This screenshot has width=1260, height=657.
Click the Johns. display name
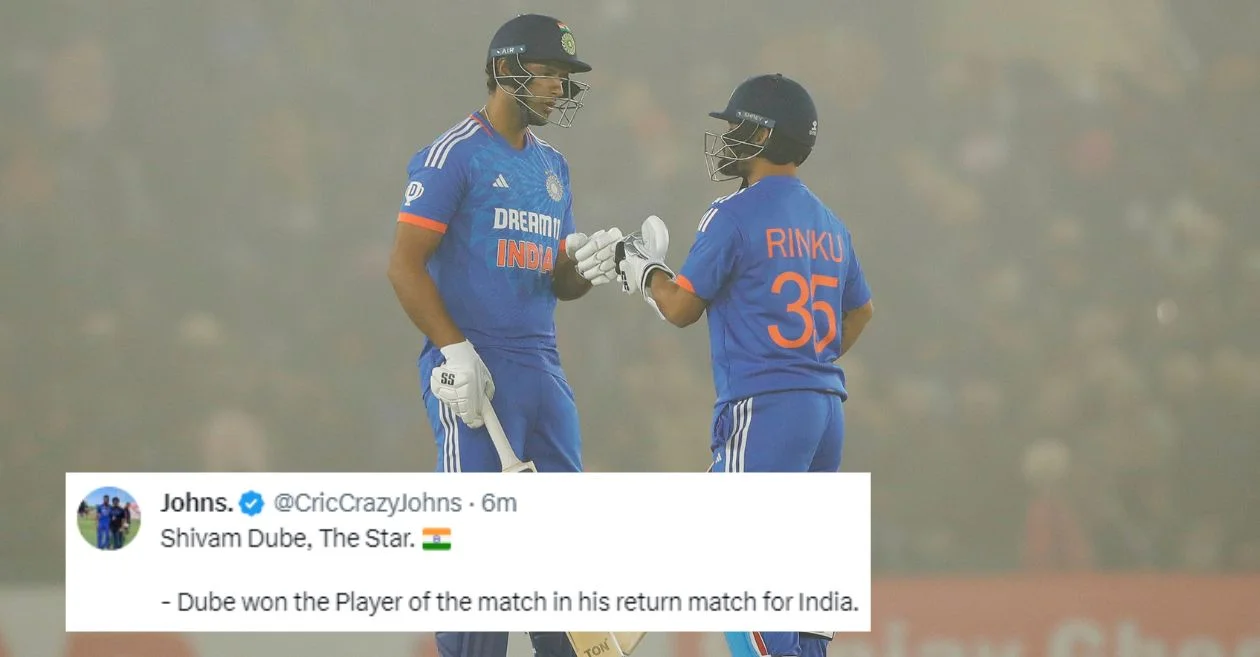click(x=196, y=503)
